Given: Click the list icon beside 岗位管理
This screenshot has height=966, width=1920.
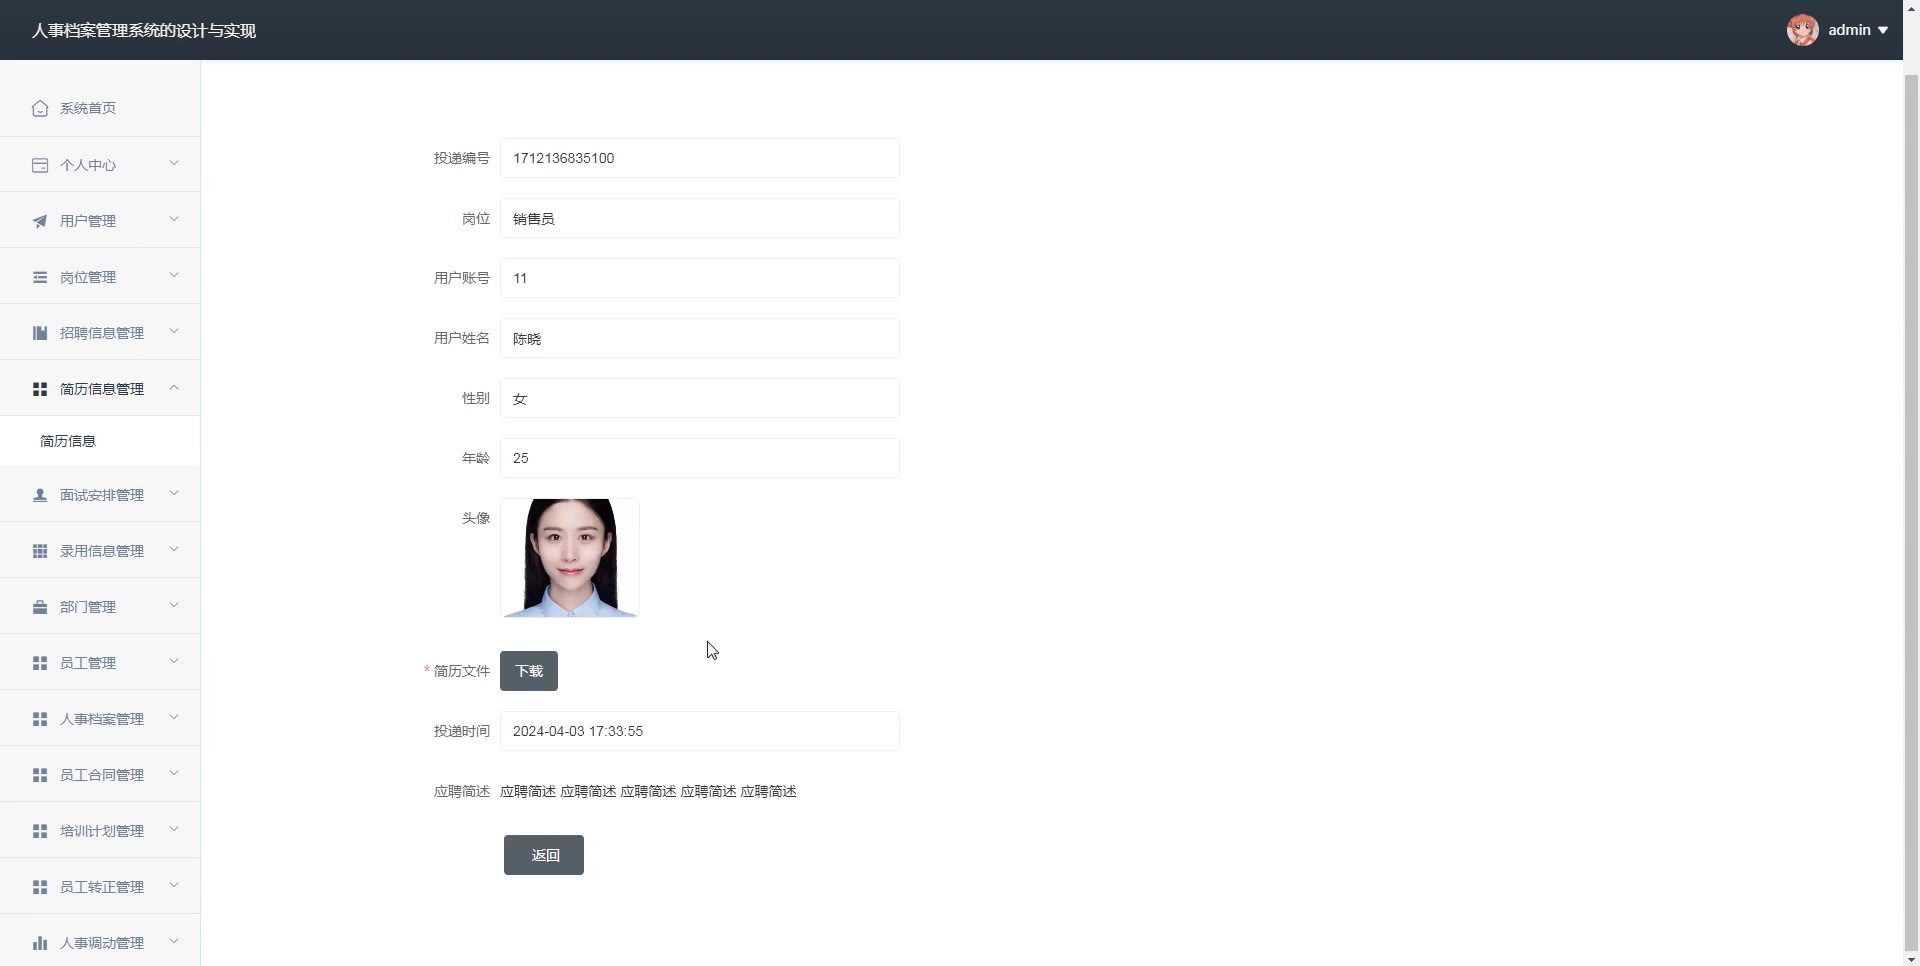Looking at the screenshot, I should (x=40, y=277).
